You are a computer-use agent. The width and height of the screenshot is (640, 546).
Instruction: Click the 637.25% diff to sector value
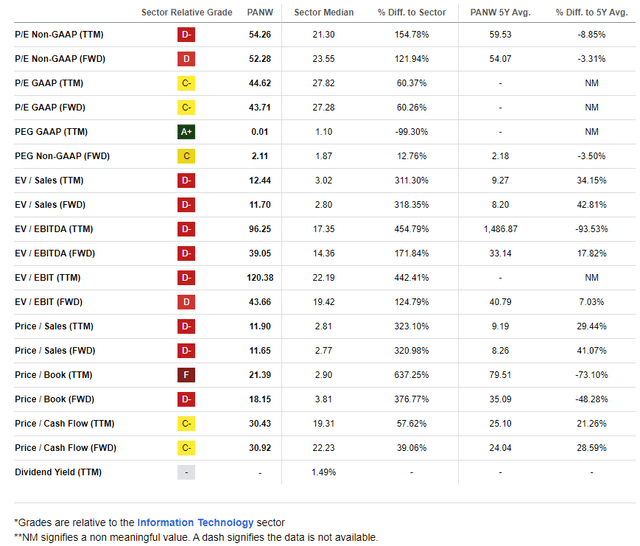(x=411, y=375)
